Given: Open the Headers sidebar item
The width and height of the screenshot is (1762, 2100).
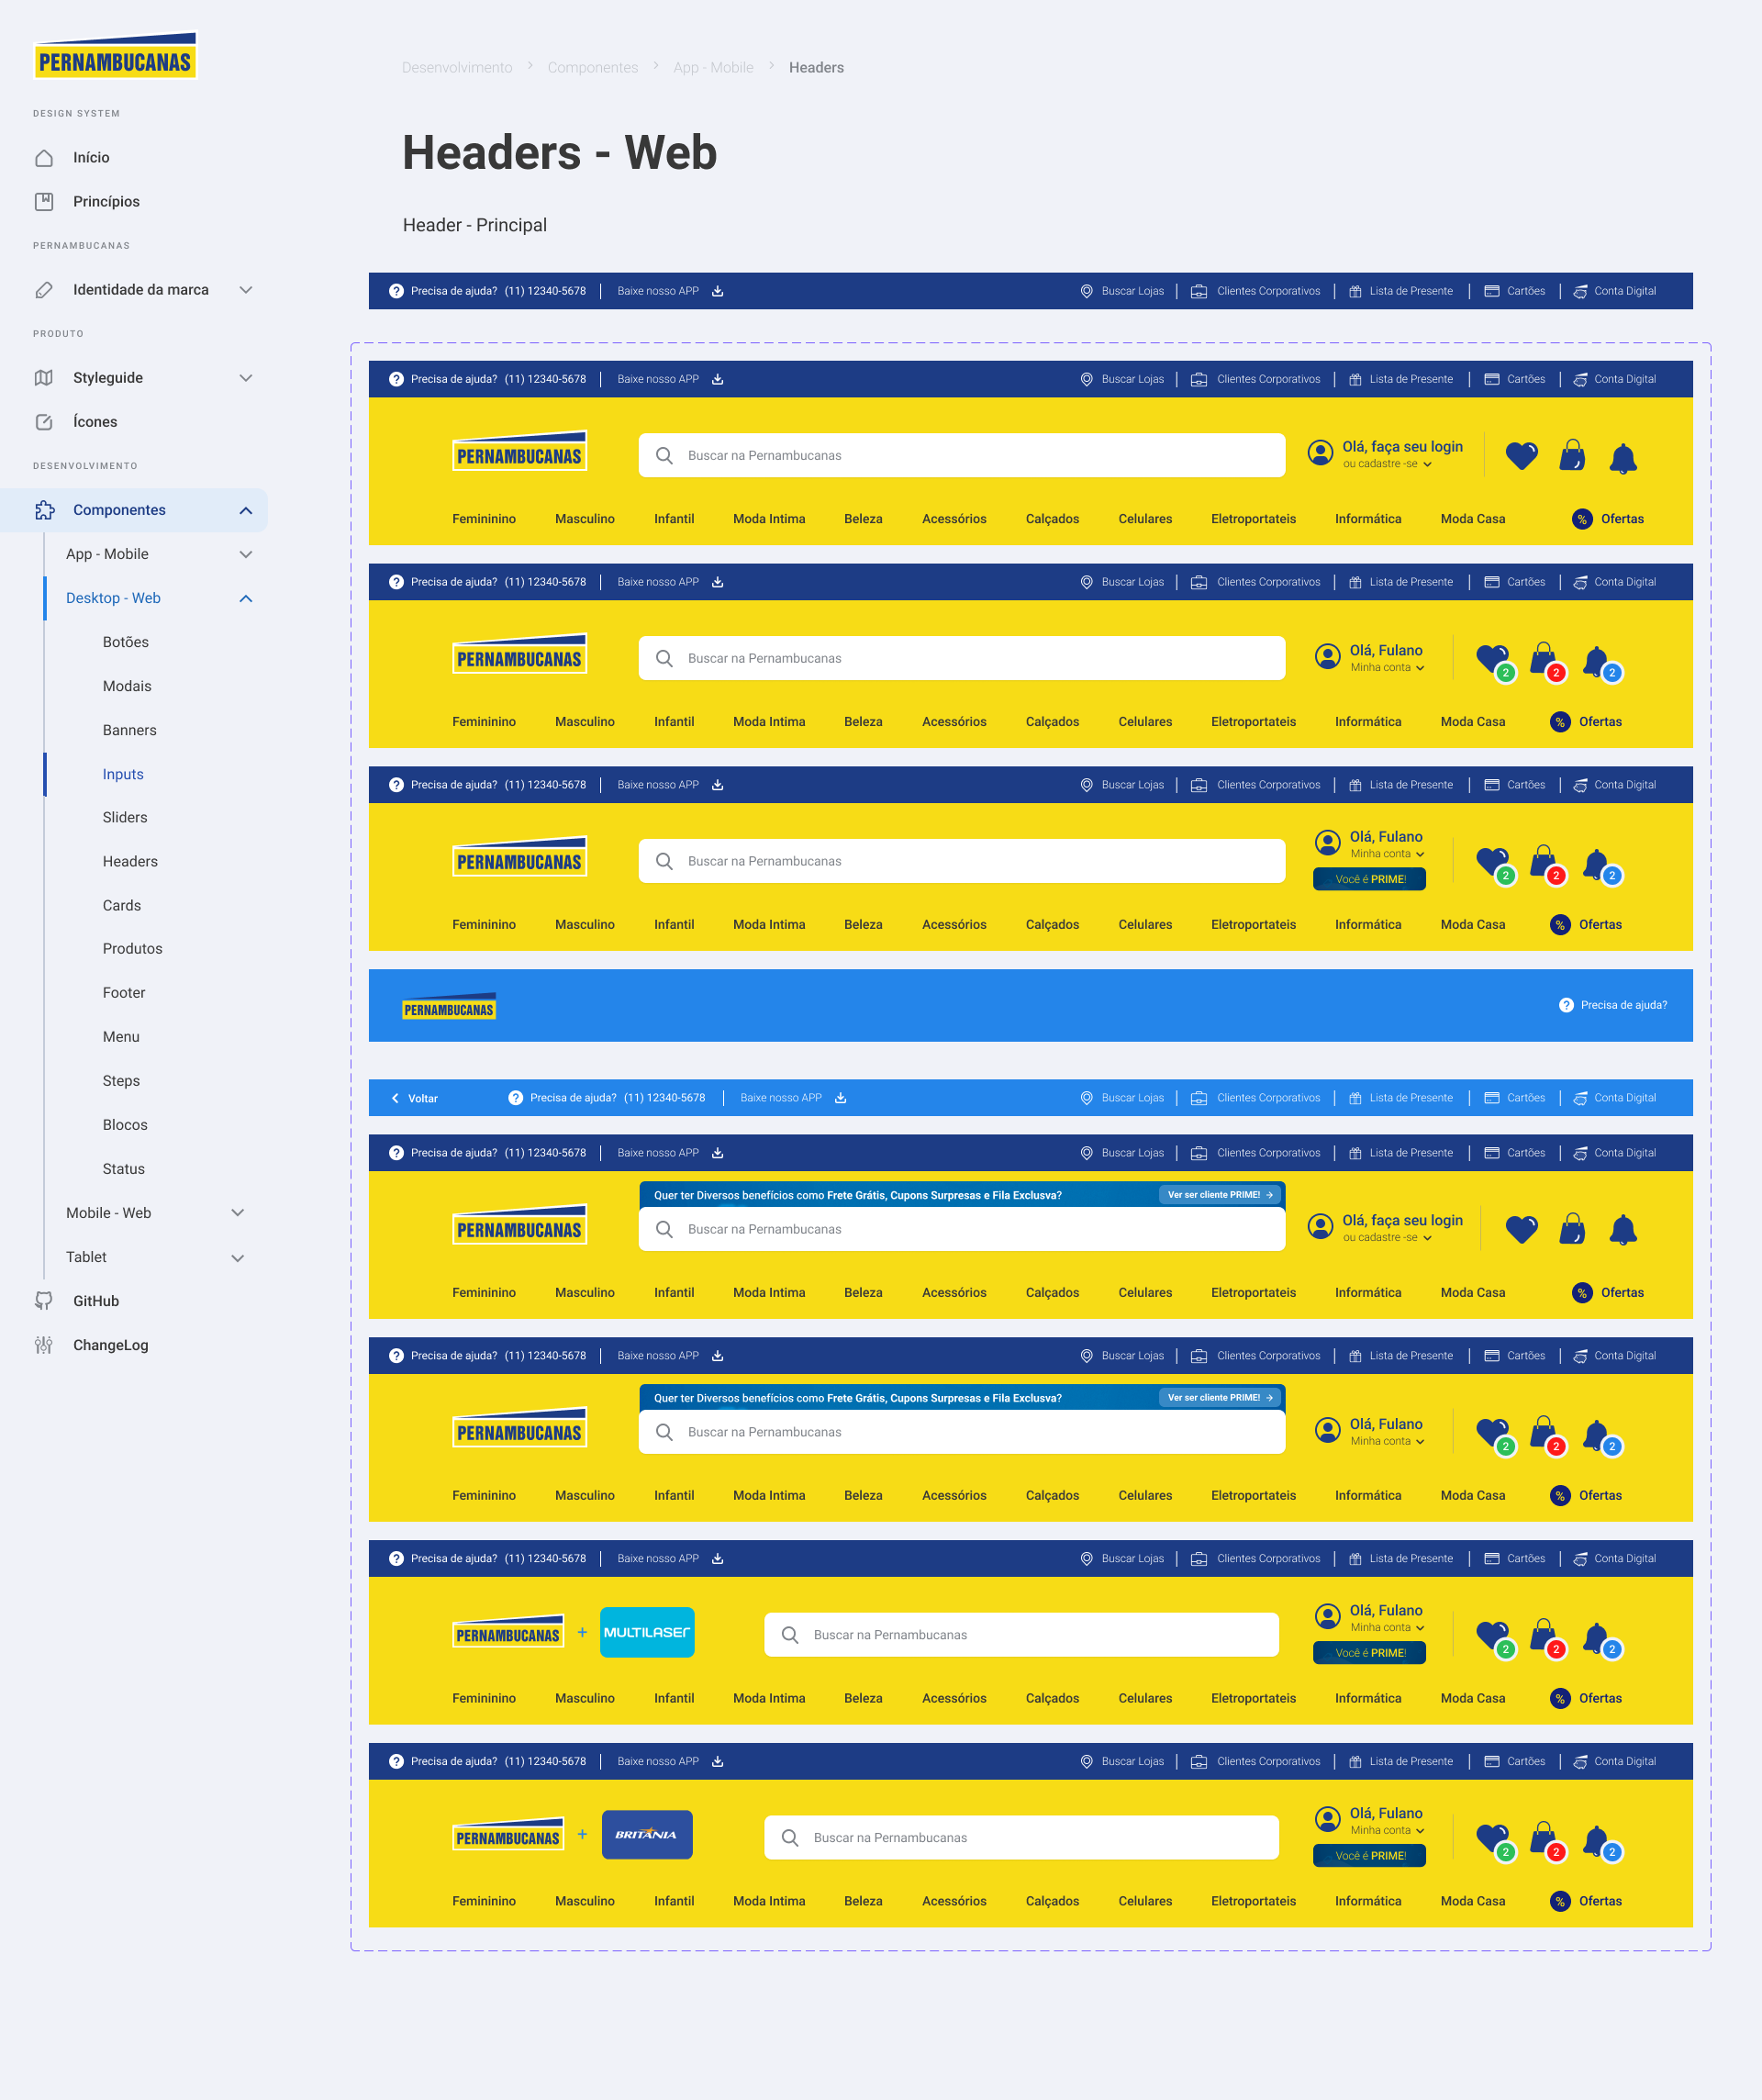Looking at the screenshot, I should click(130, 861).
